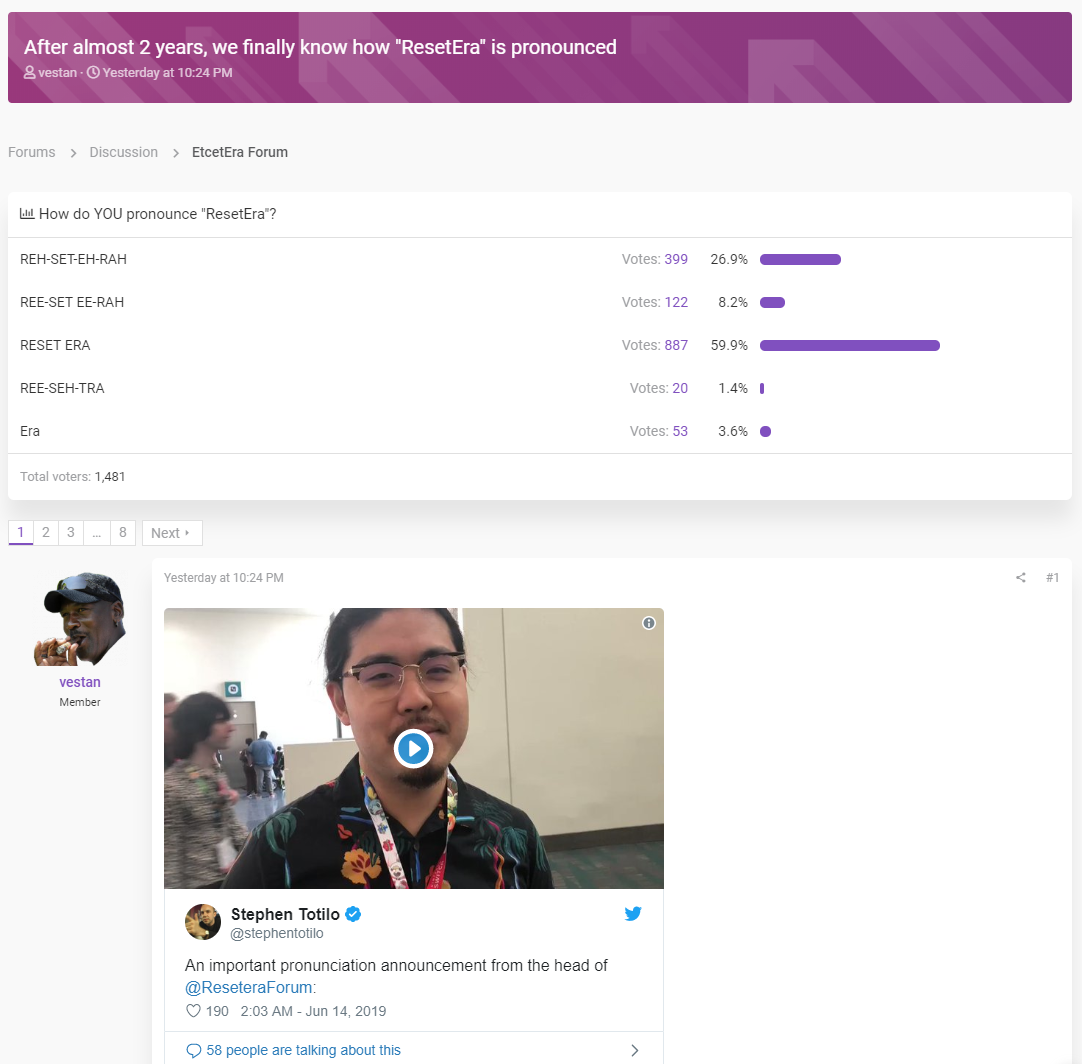Click the thread title text in banner
Viewport: 1082px width, 1064px height.
click(320, 47)
